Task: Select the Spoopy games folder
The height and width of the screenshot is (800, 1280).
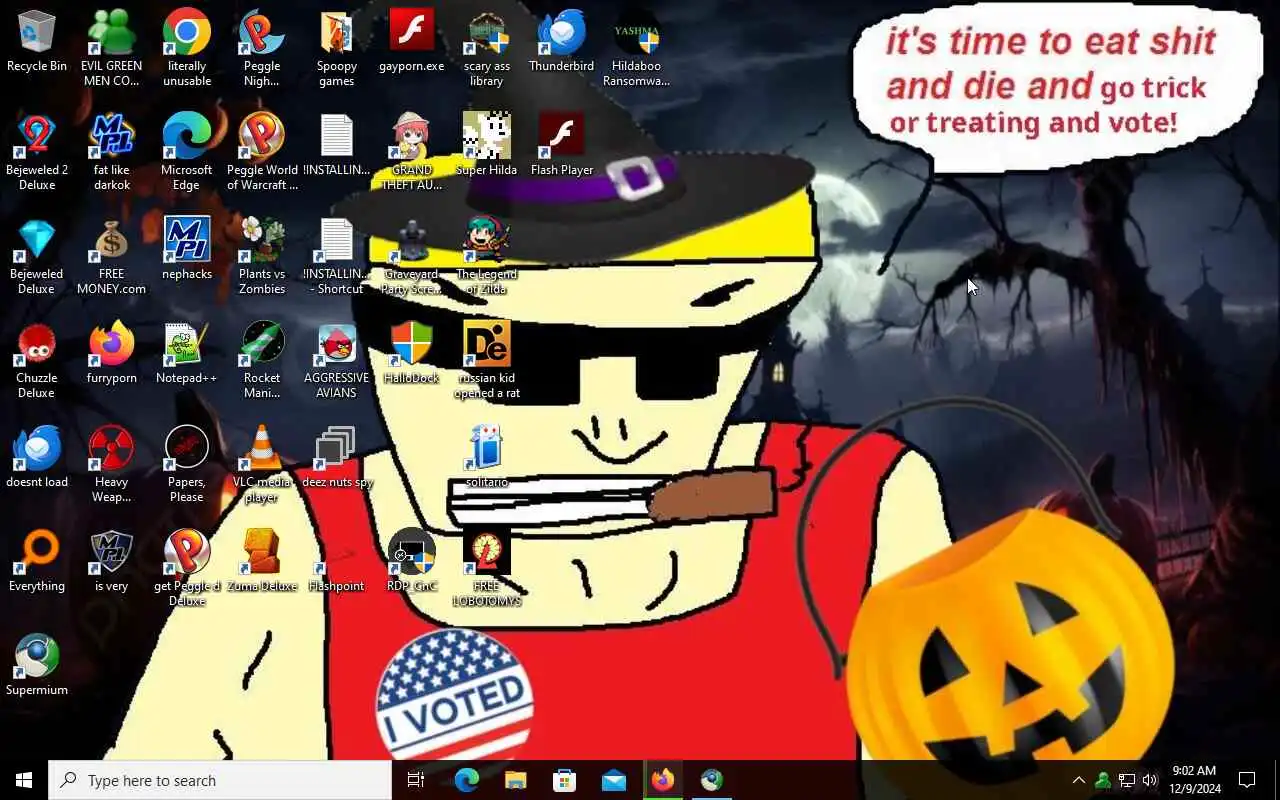Action: (337, 48)
